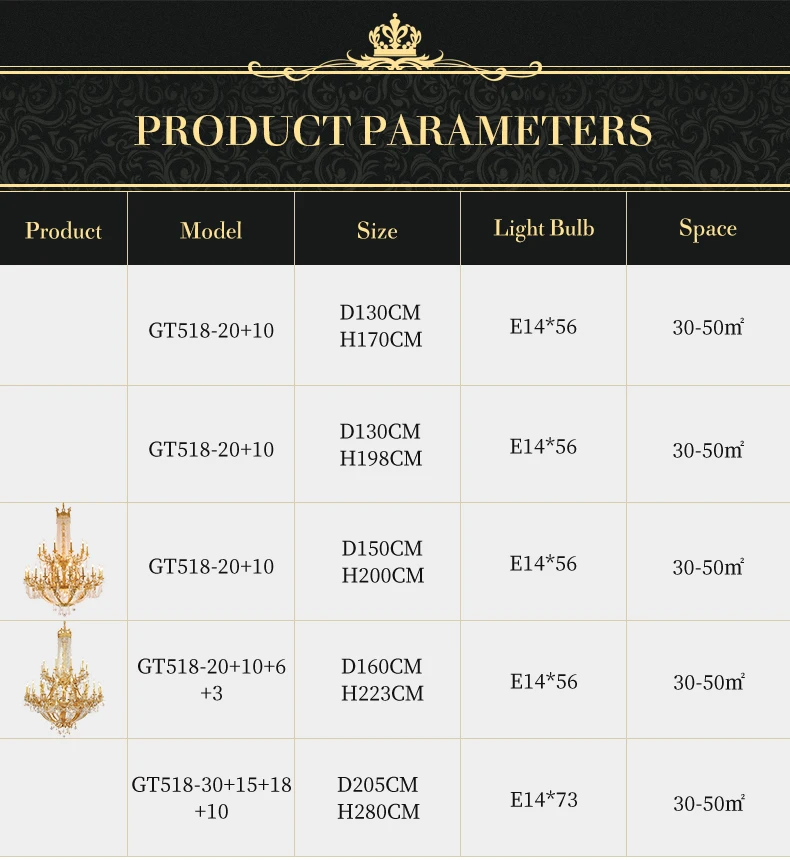Click the gold crown emblem at top
Image resolution: width=790 pixels, height=860 pixels.
pos(395,45)
